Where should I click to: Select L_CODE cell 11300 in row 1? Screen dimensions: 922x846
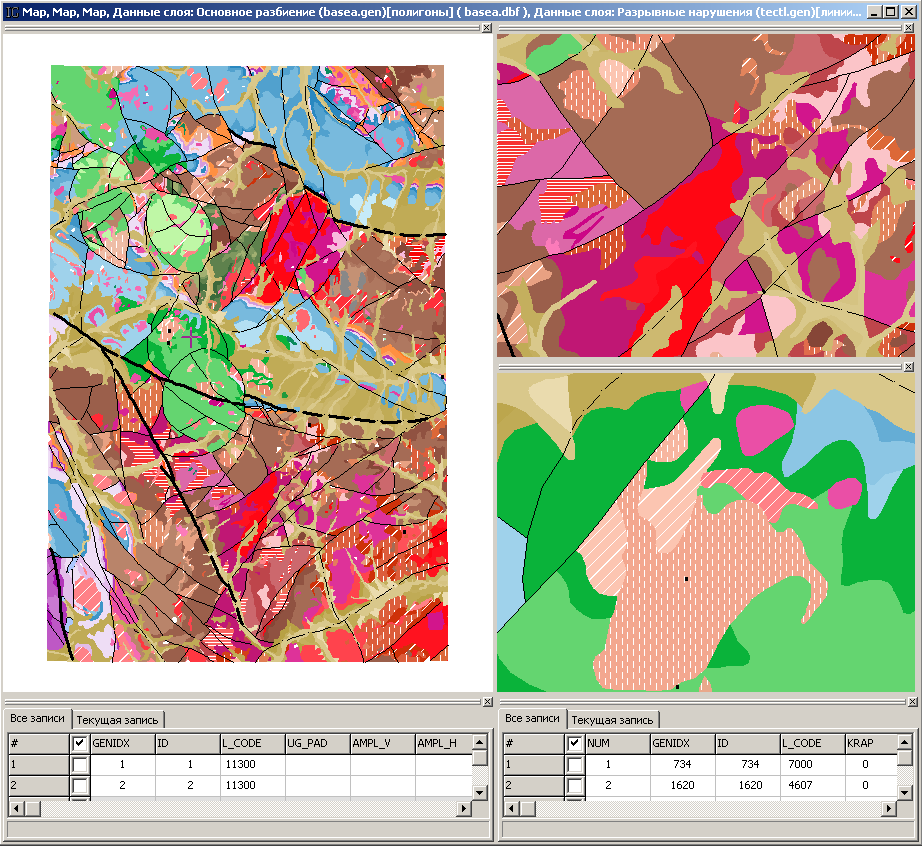253,765
